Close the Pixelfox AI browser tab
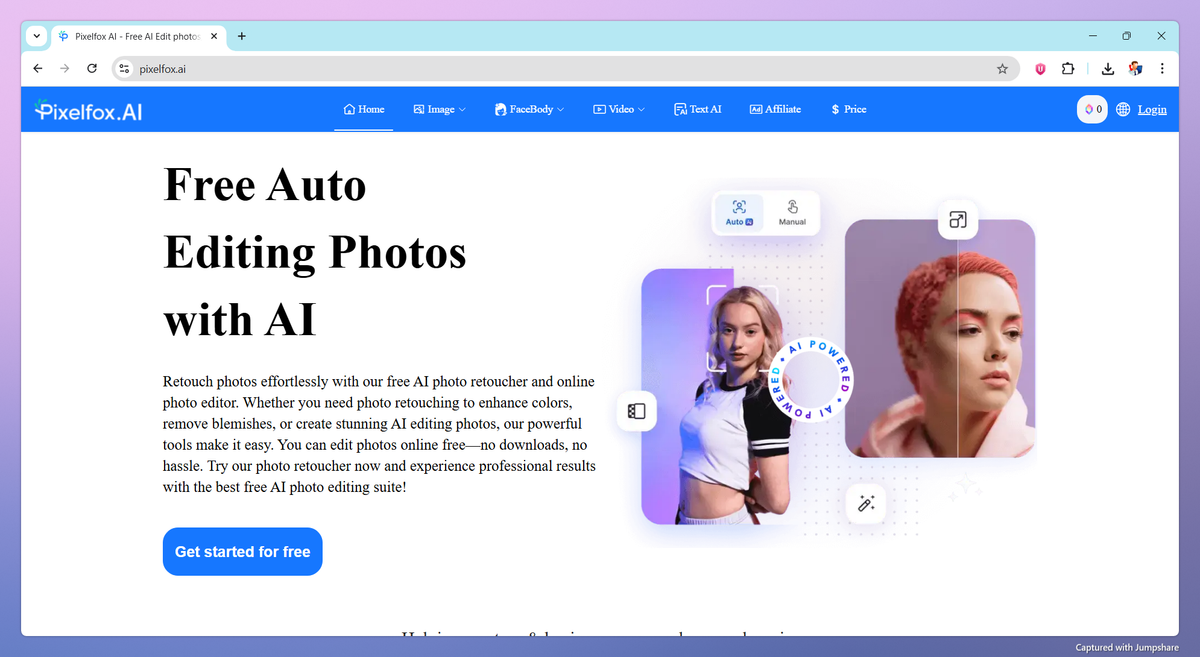The image size is (1200, 657). point(214,36)
